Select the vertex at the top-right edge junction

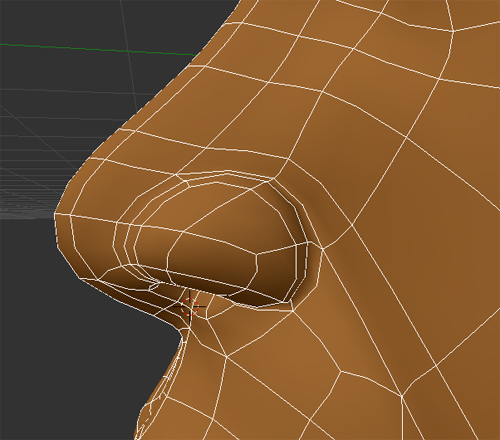pos(453,31)
